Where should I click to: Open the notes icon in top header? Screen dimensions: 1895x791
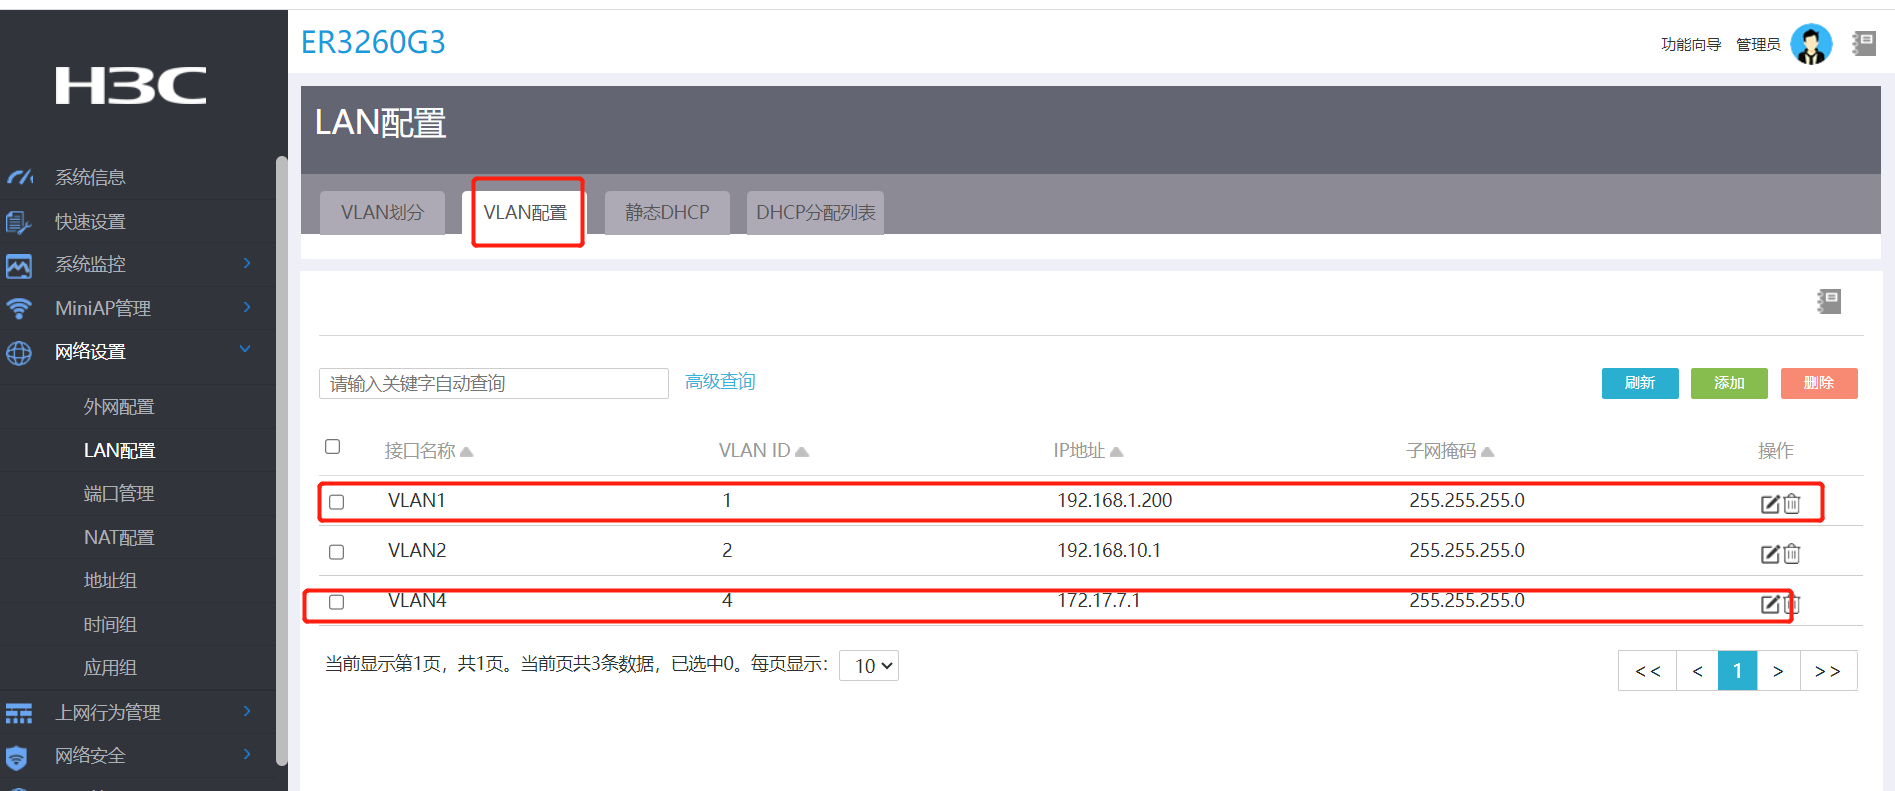[x=1864, y=43]
